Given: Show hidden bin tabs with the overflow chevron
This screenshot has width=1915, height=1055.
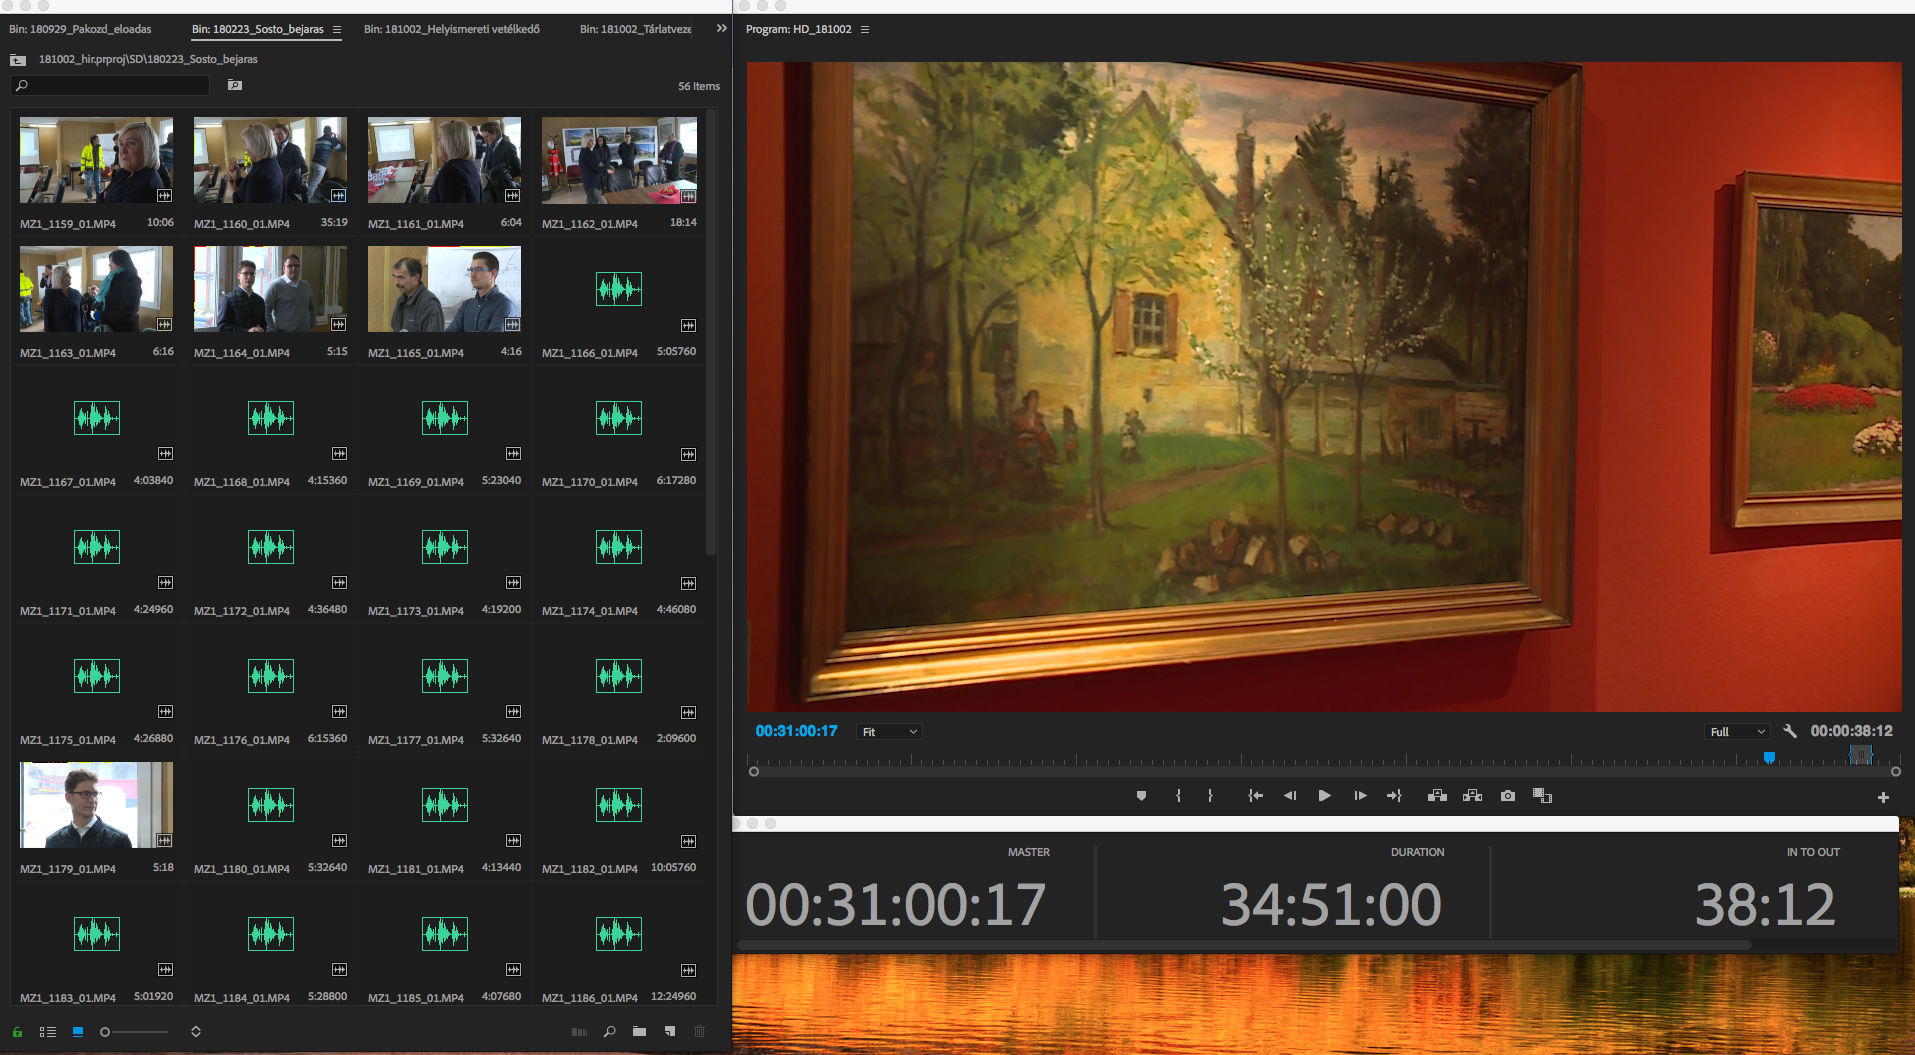Looking at the screenshot, I should 722,29.
